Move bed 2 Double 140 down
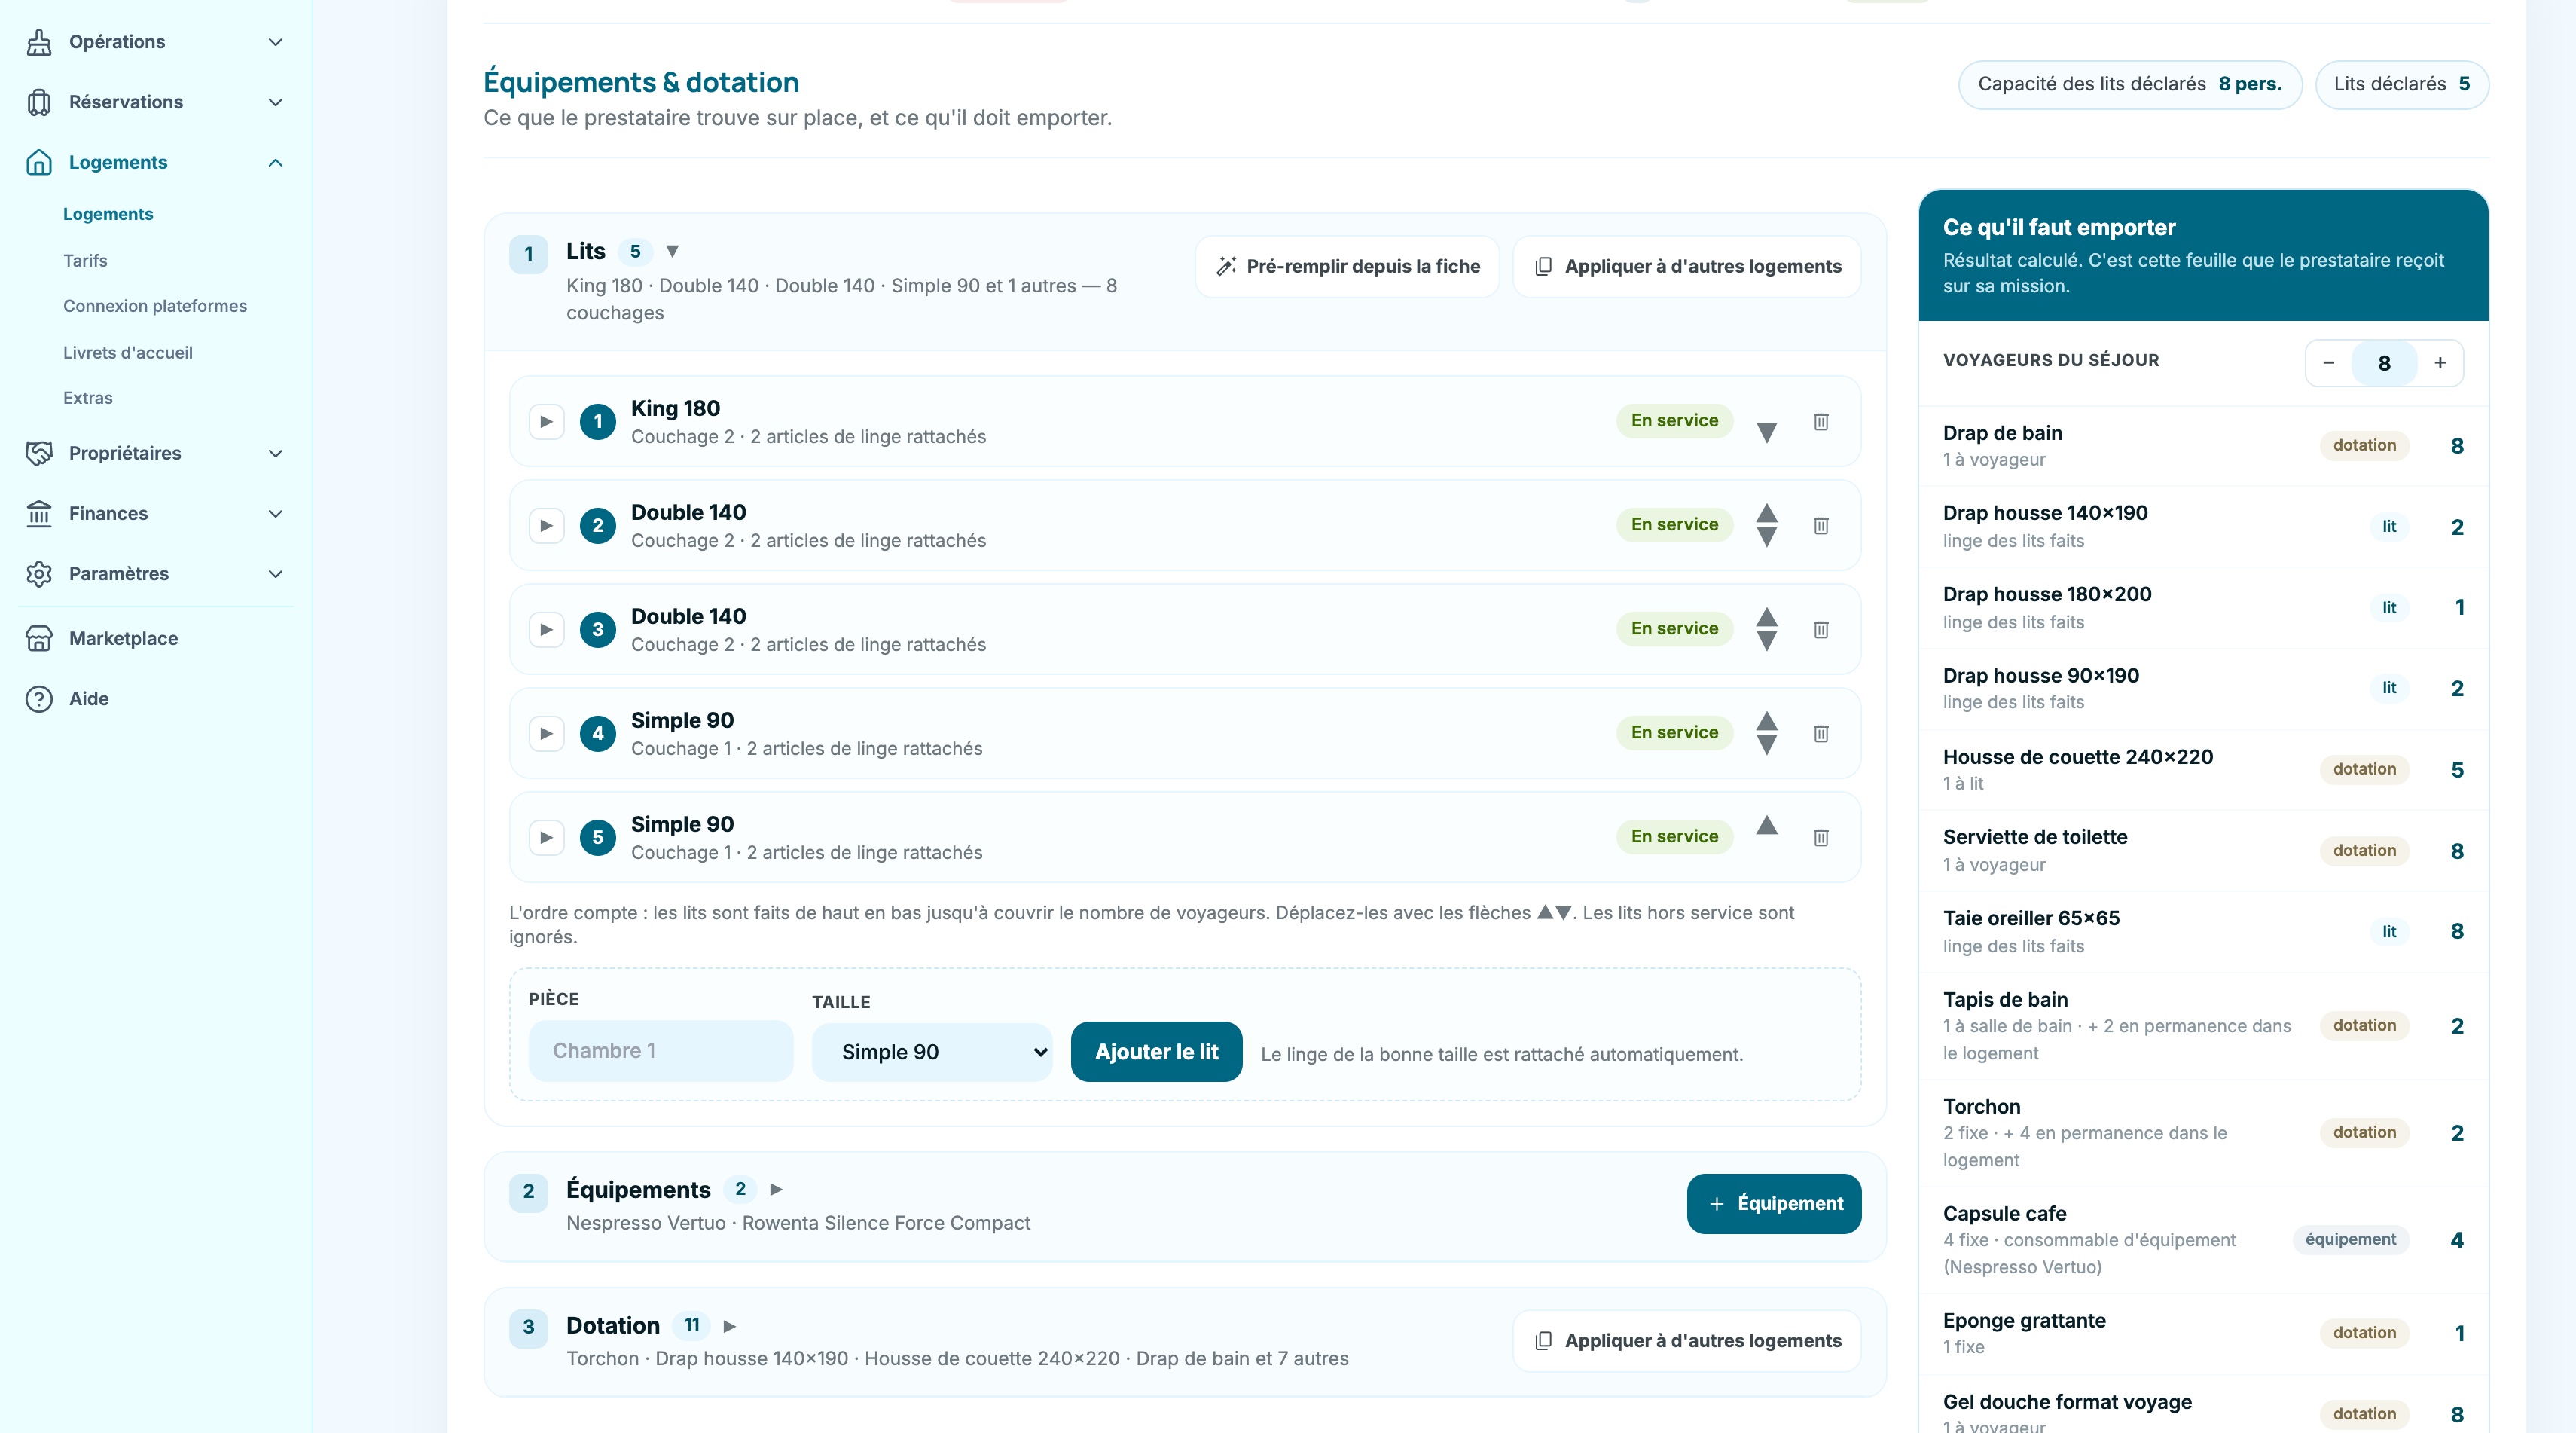The image size is (2576, 1433). point(1767,538)
